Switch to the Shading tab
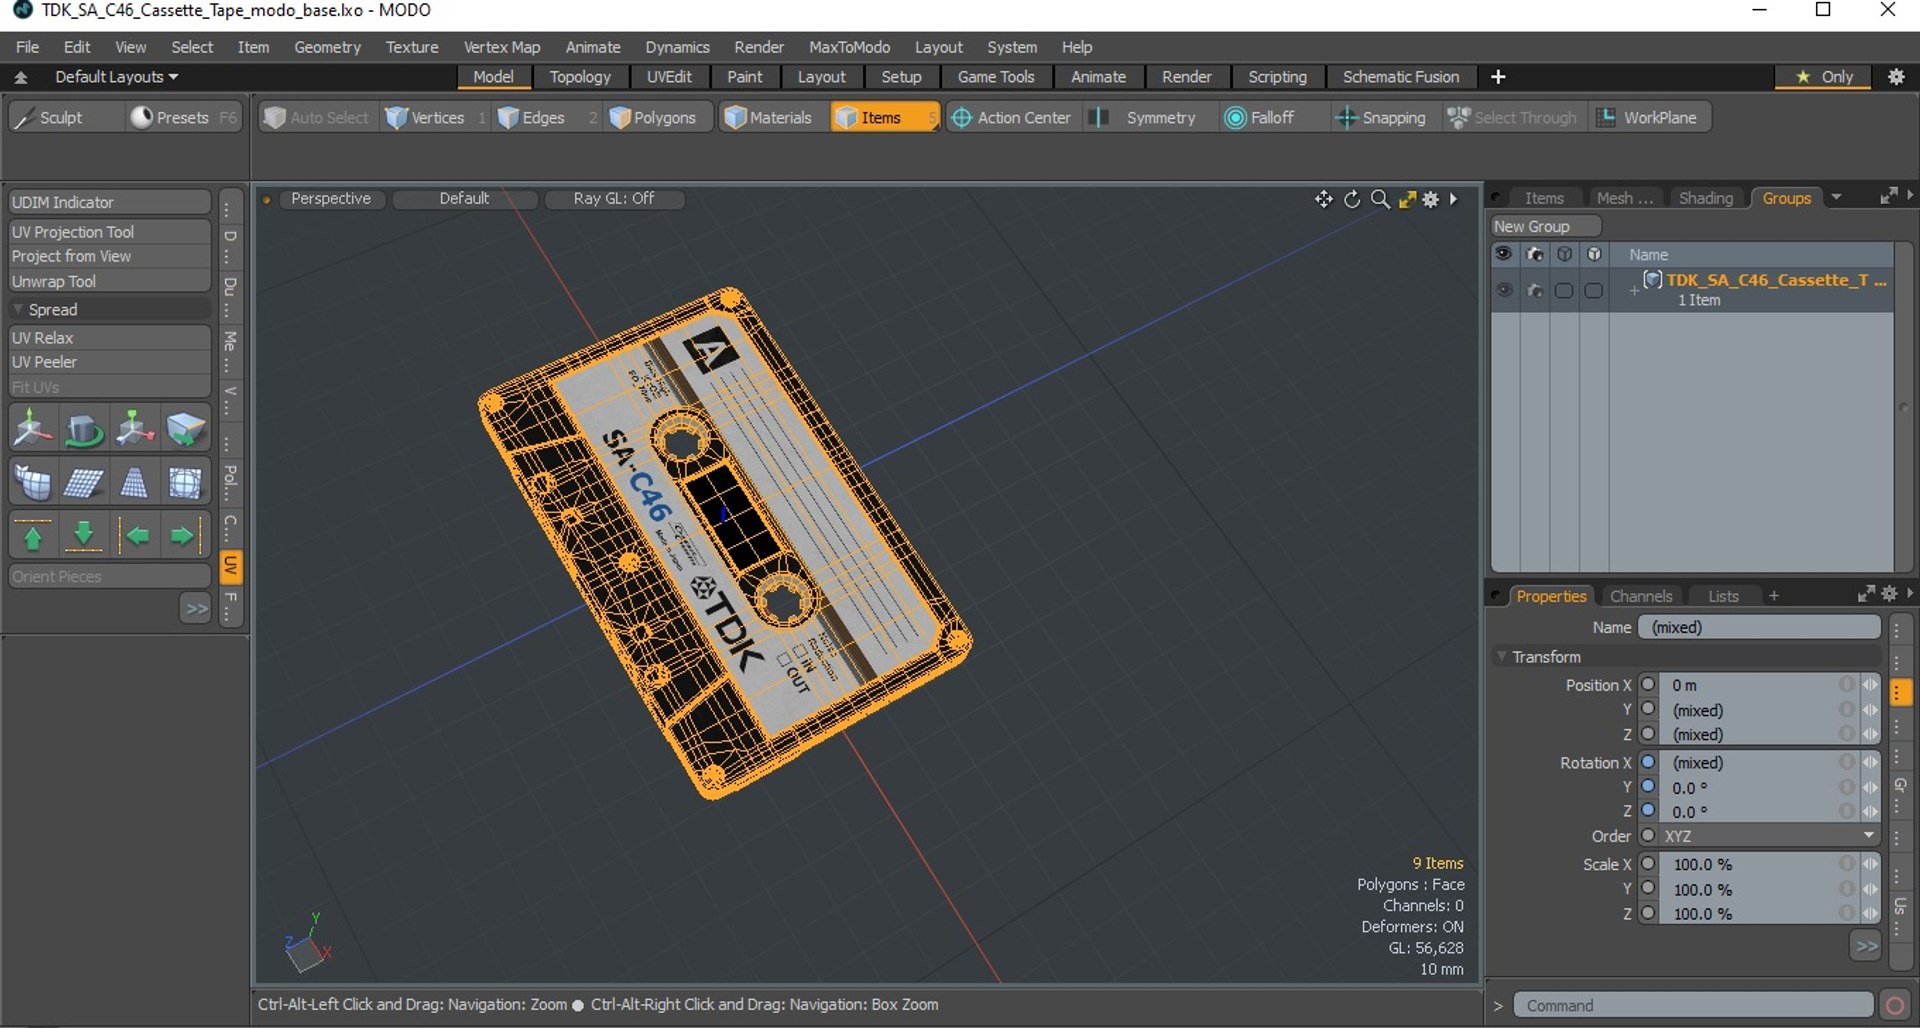 [1705, 198]
